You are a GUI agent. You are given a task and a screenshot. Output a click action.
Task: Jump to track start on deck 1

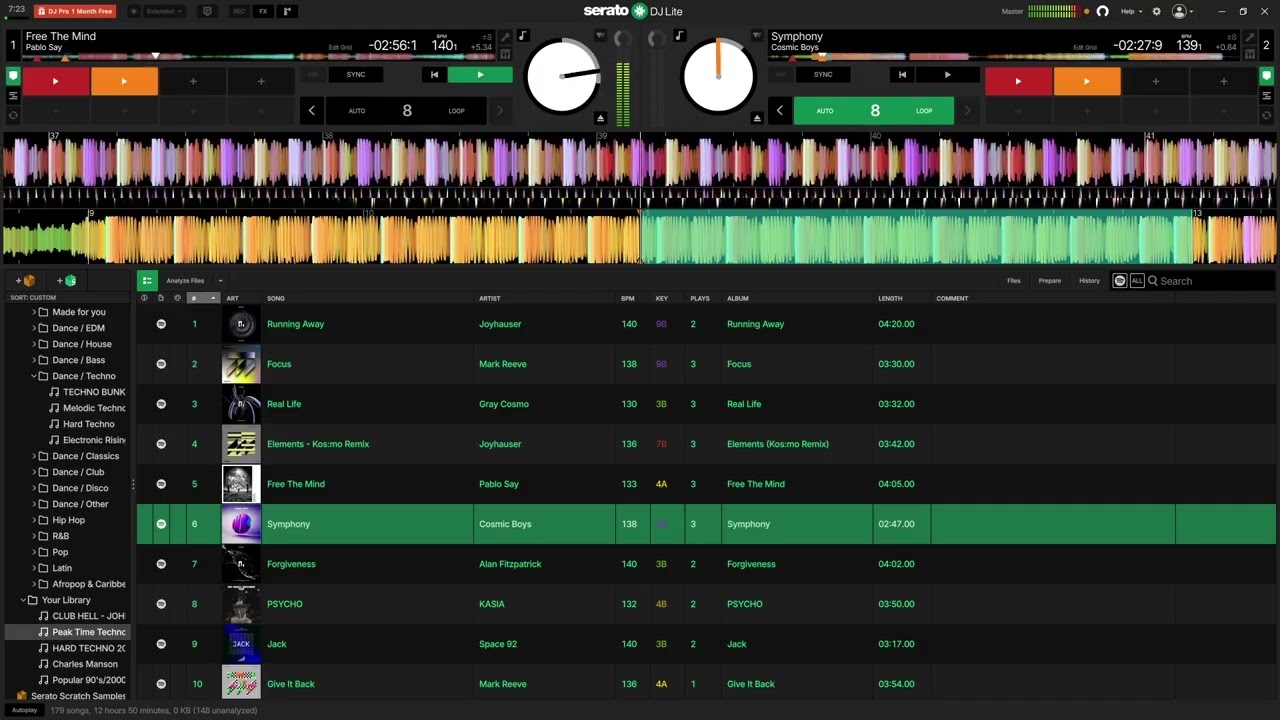(434, 74)
